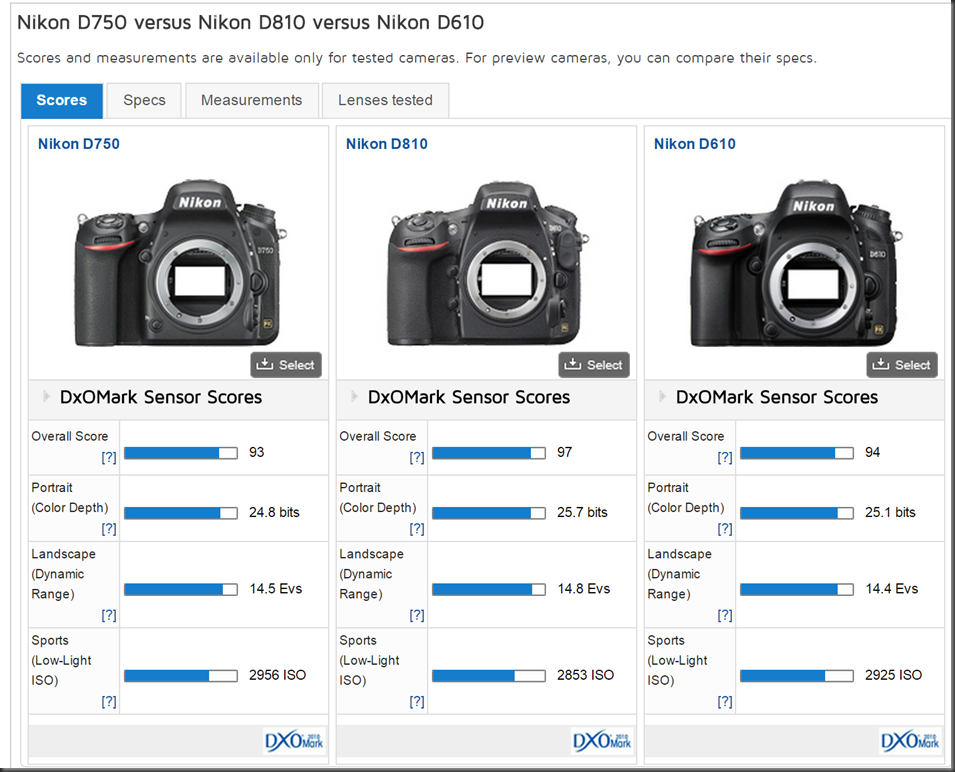Viewport: 955px width, 772px height.
Task: Collapse D810 DxOMark Sensor Scores arrow
Action: 354,397
